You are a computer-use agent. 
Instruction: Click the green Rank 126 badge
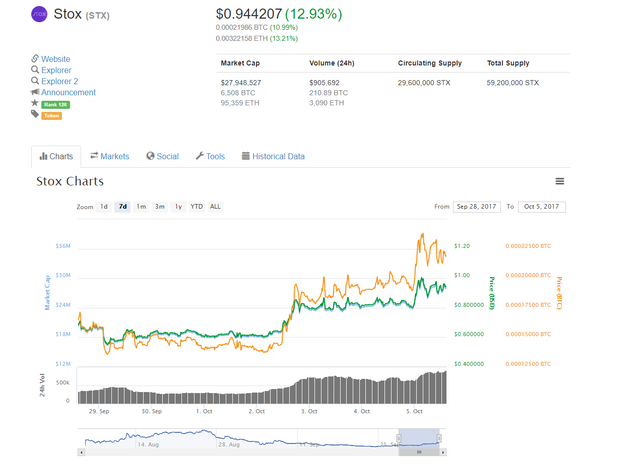pos(56,104)
